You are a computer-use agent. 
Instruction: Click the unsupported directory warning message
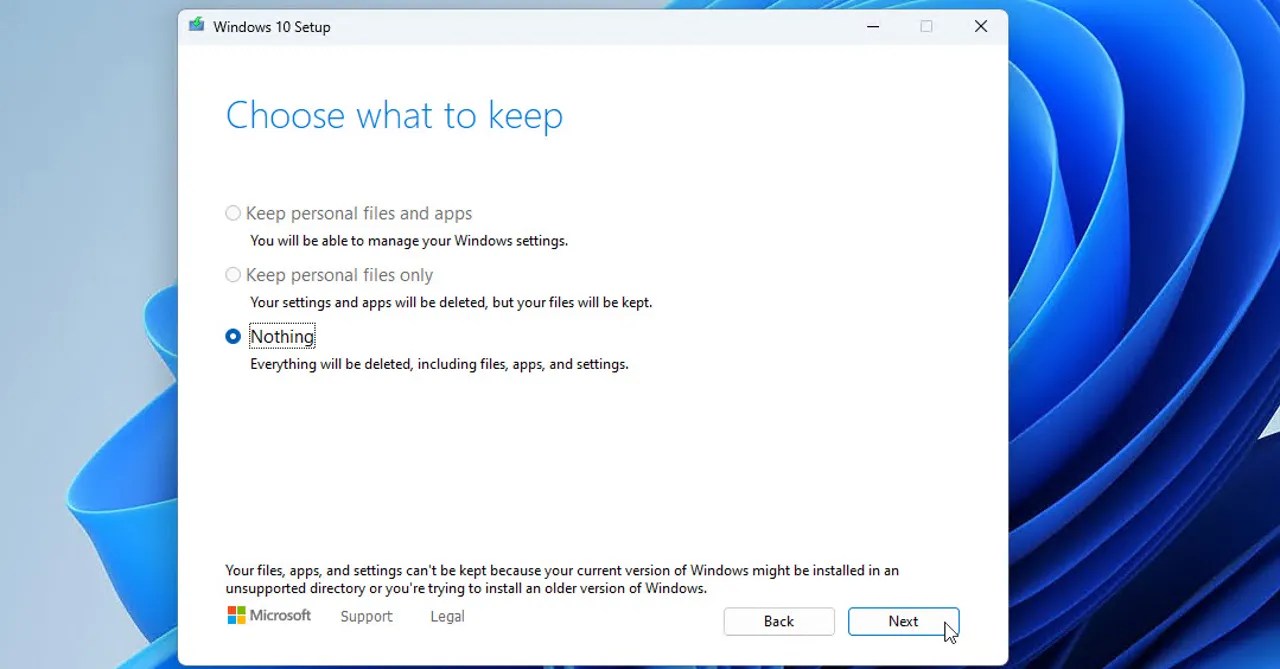point(562,580)
